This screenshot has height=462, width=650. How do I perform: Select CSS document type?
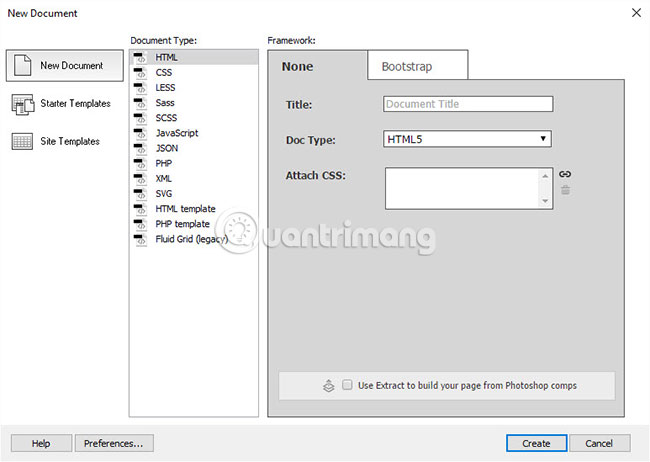pos(194,73)
